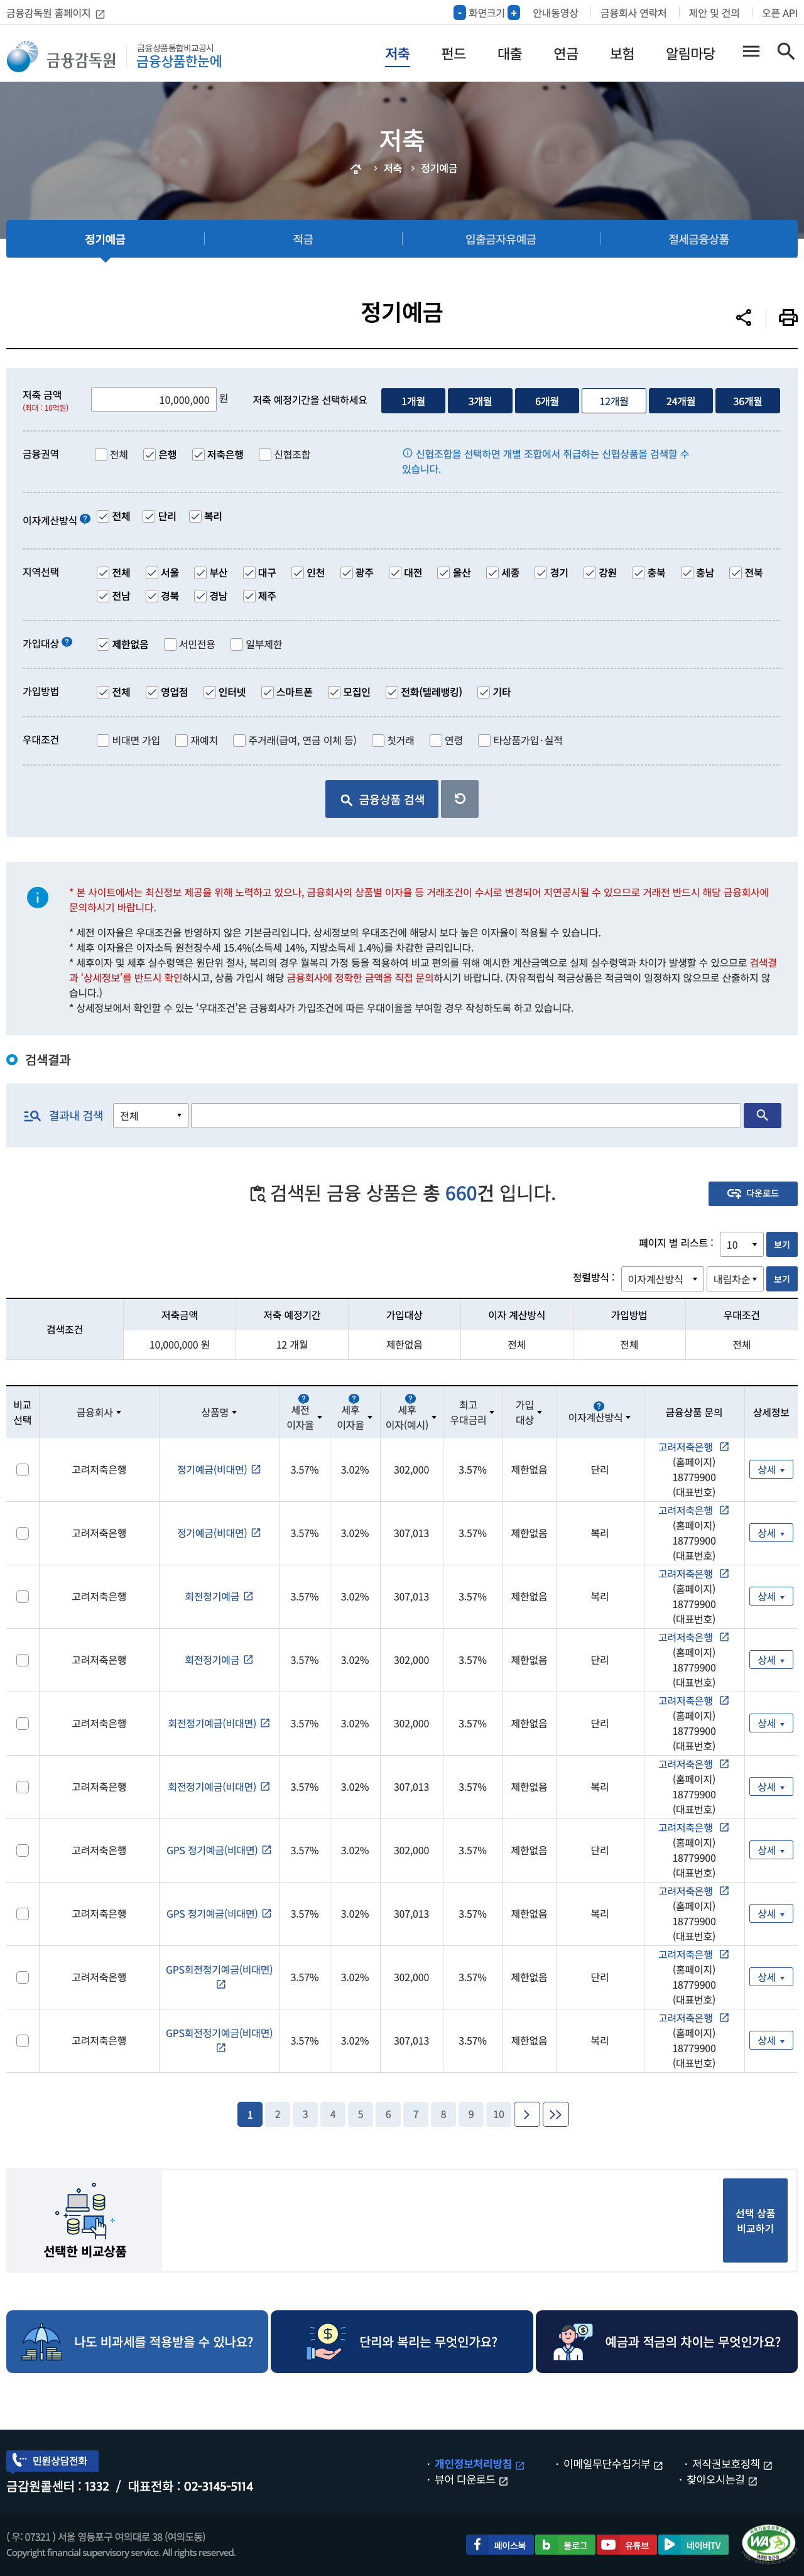Viewport: 804px width, 2576px height.
Task: Open help tooltip for 이자계산방식 filter
Action: (x=85, y=518)
